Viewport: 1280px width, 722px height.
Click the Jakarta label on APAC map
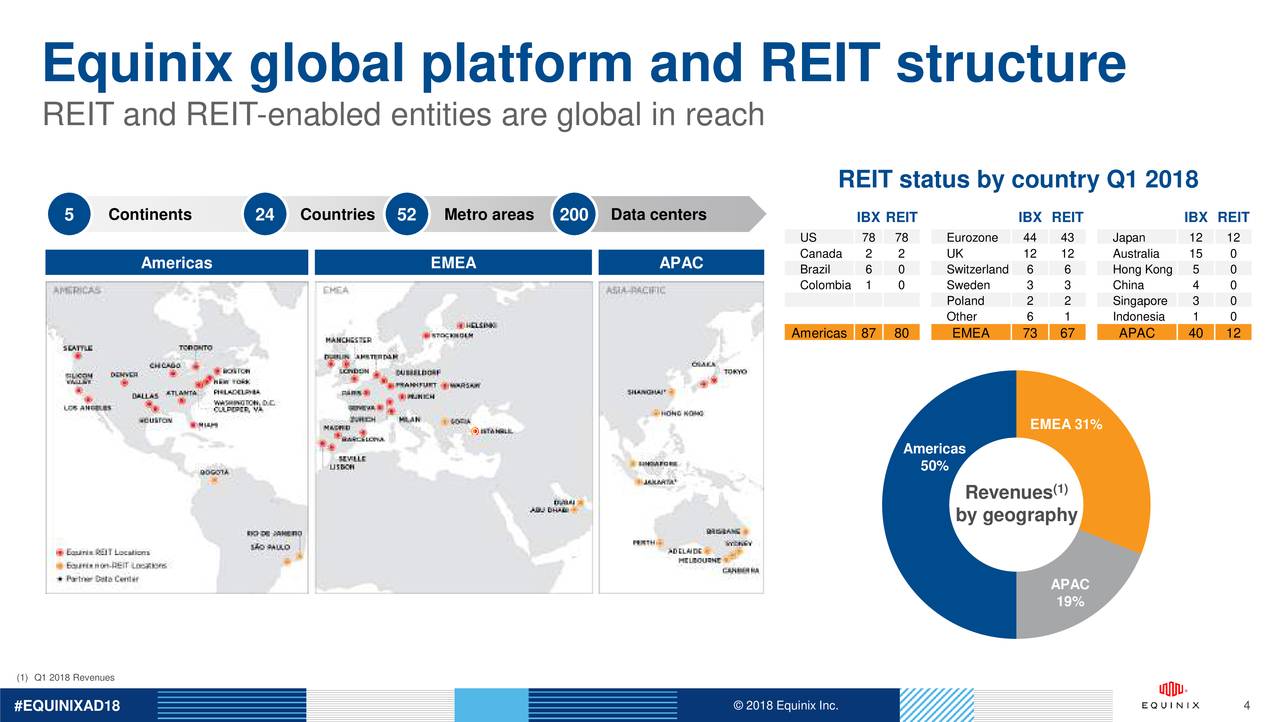coord(659,482)
